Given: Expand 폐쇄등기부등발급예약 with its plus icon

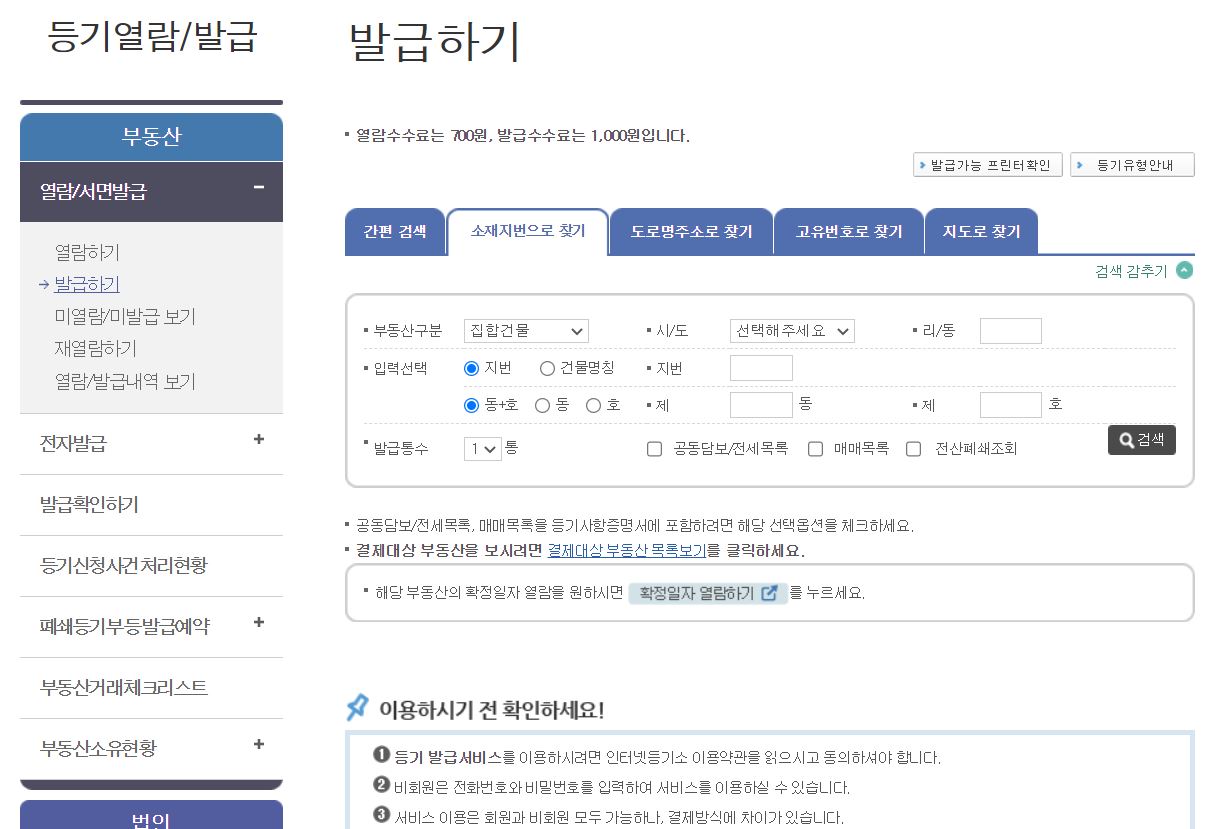Looking at the screenshot, I should pos(258,622).
